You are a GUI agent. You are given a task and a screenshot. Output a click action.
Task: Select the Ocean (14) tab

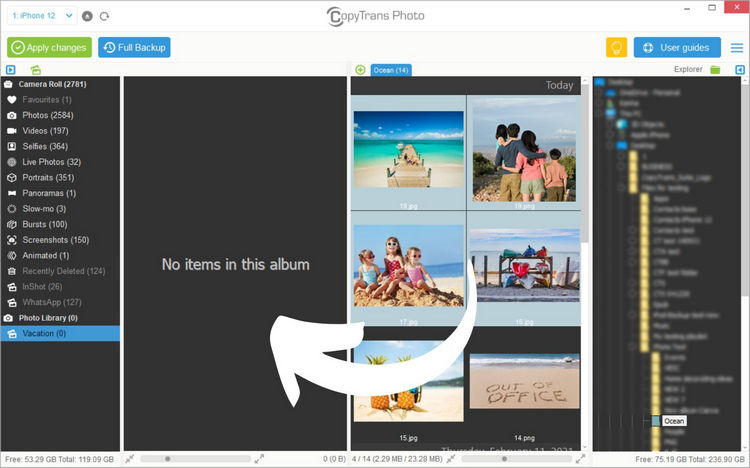[x=391, y=70]
